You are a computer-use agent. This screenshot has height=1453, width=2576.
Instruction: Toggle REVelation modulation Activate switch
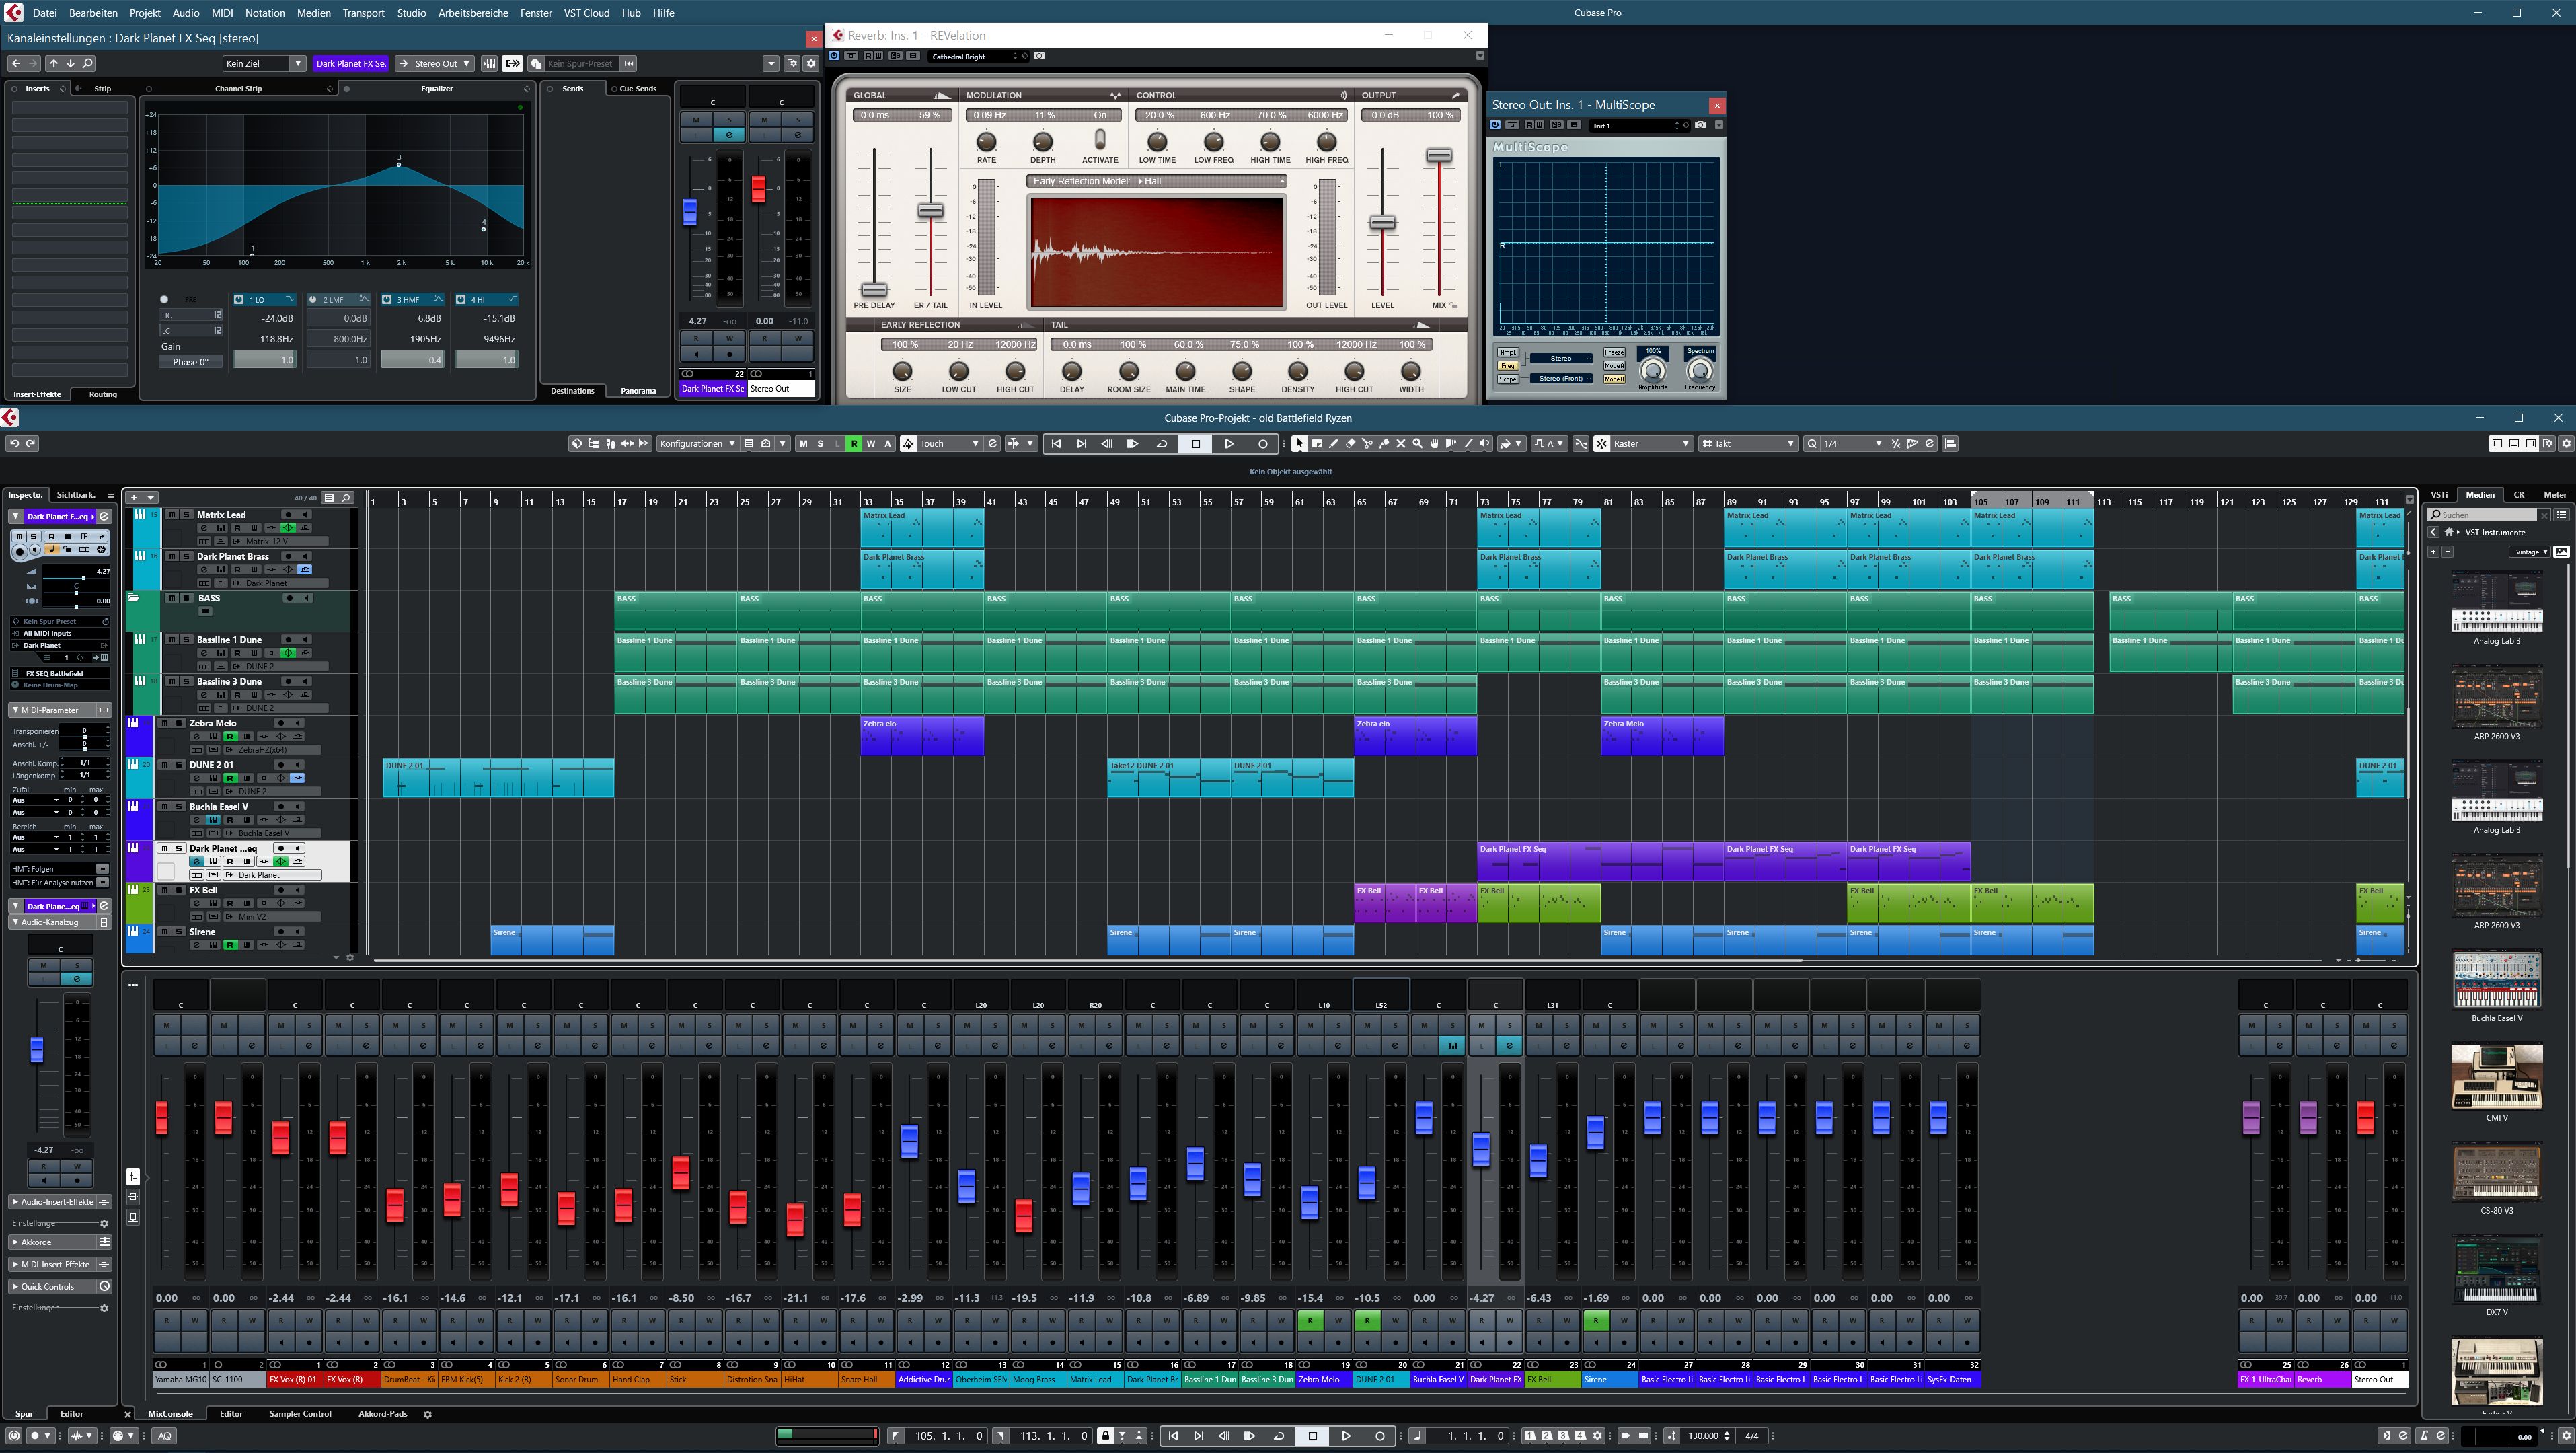pyautogui.click(x=1099, y=140)
